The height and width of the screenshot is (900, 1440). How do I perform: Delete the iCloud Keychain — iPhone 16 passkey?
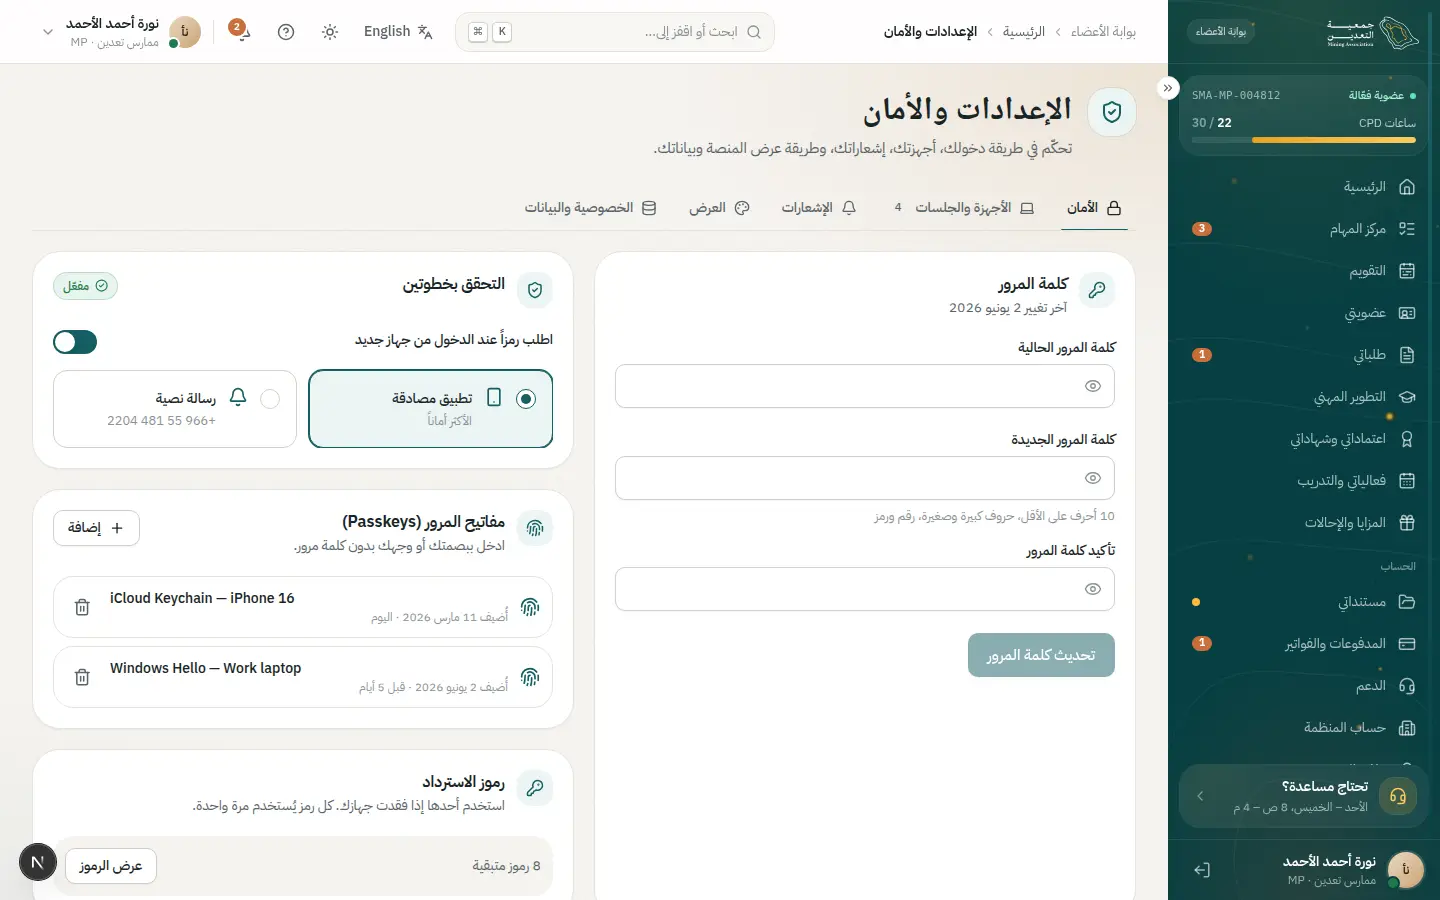83,607
